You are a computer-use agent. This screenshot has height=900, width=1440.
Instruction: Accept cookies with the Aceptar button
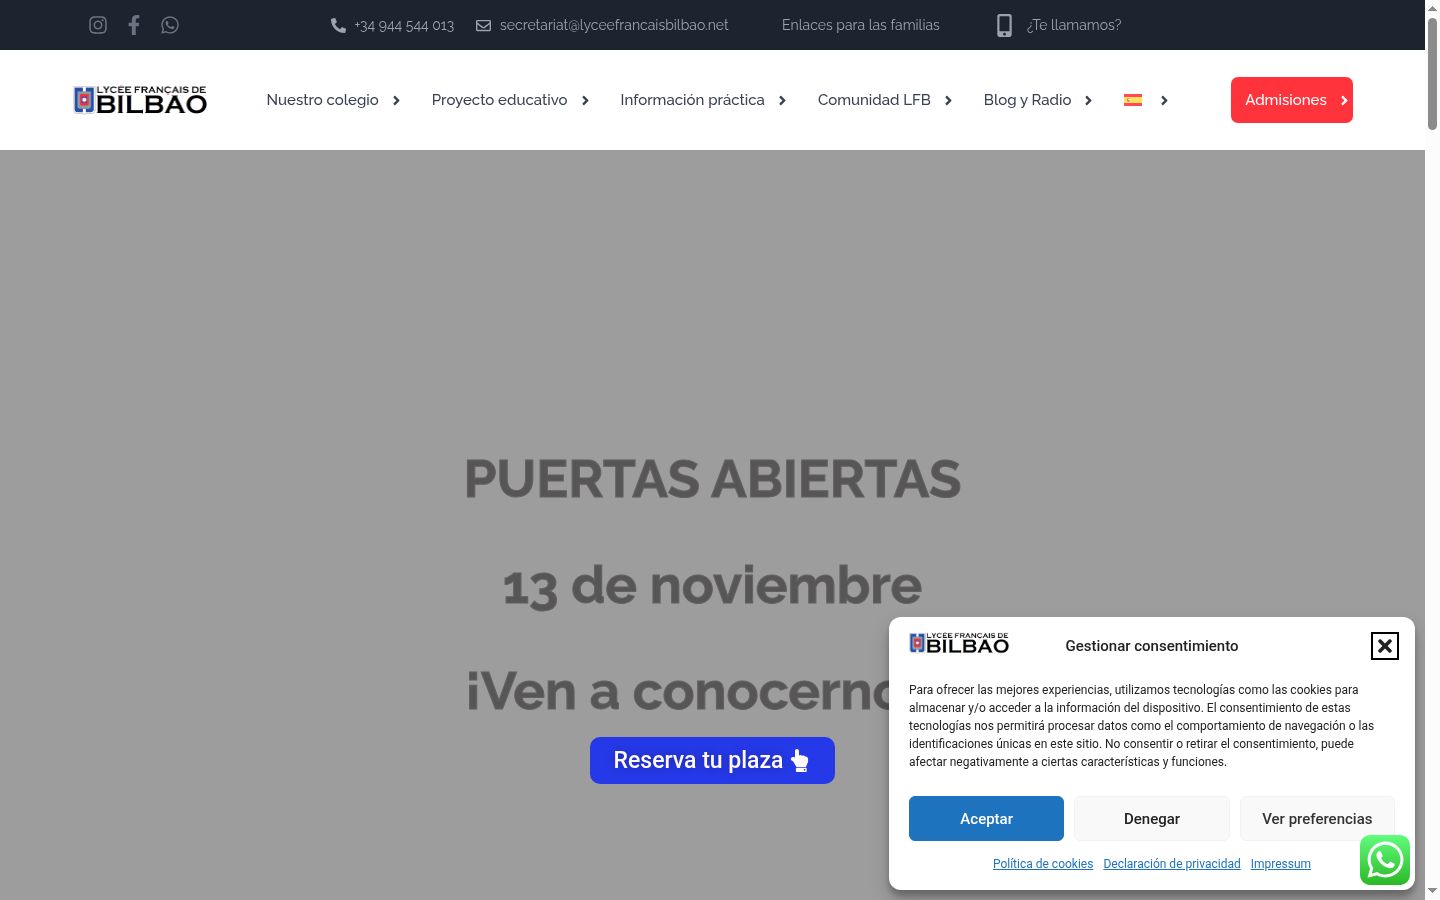point(986,818)
